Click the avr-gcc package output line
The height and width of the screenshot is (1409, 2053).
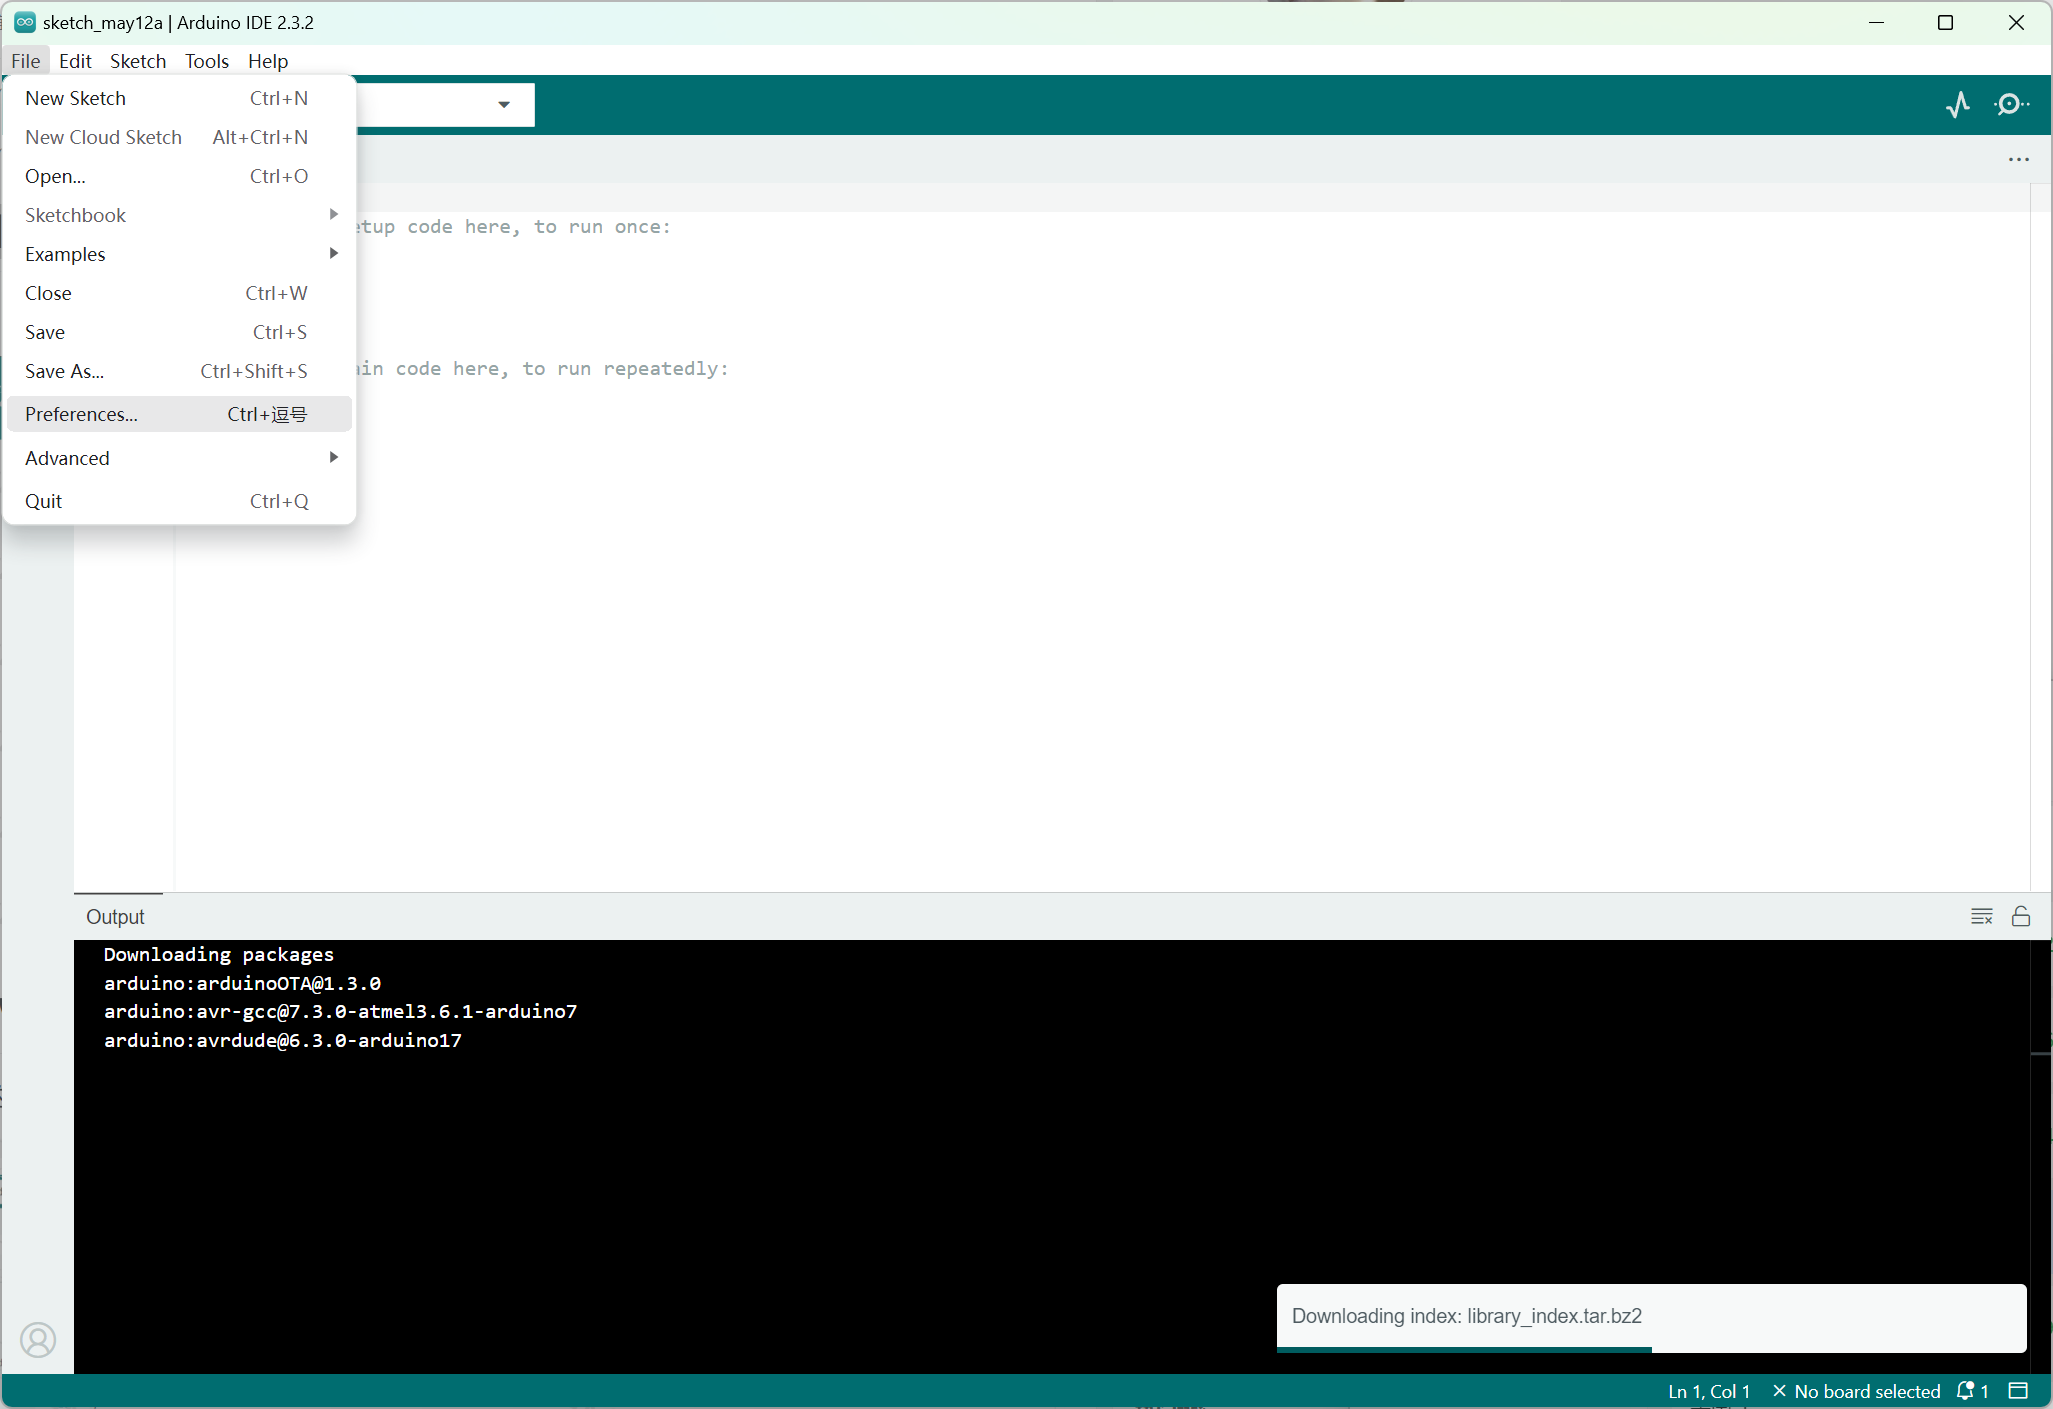(x=340, y=1011)
